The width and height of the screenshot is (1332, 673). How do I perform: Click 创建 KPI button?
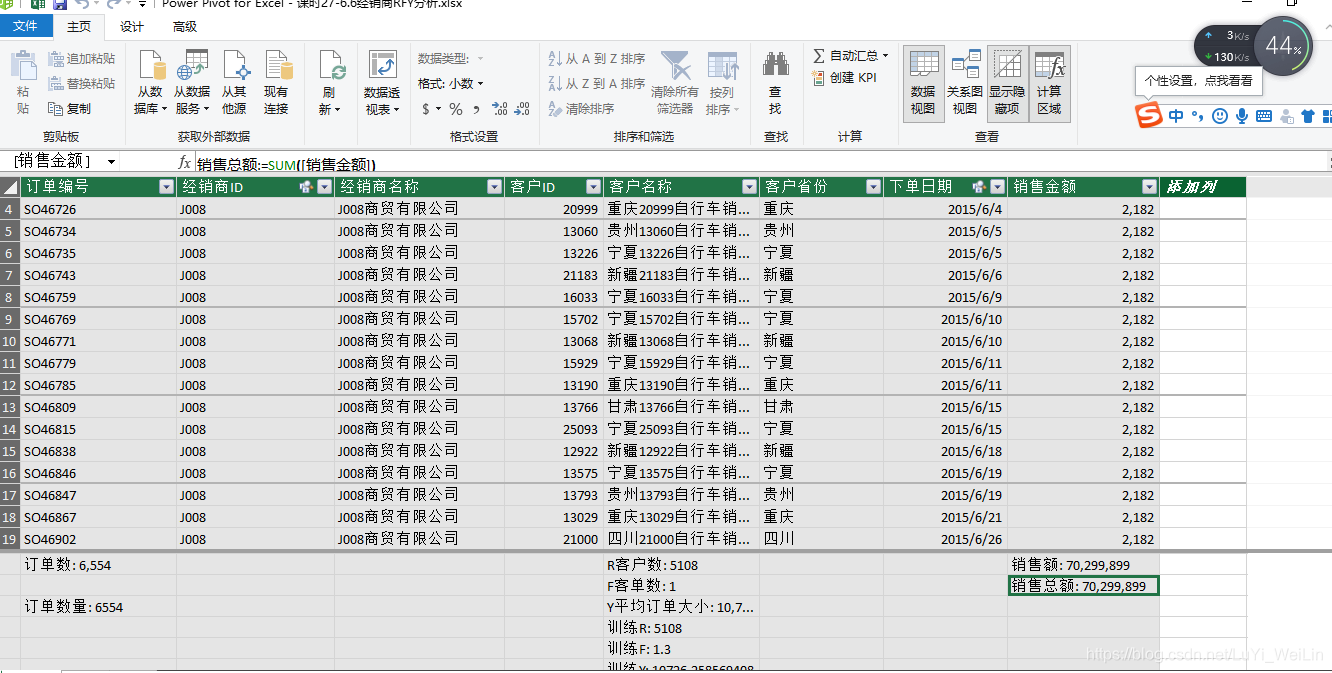tap(844, 77)
